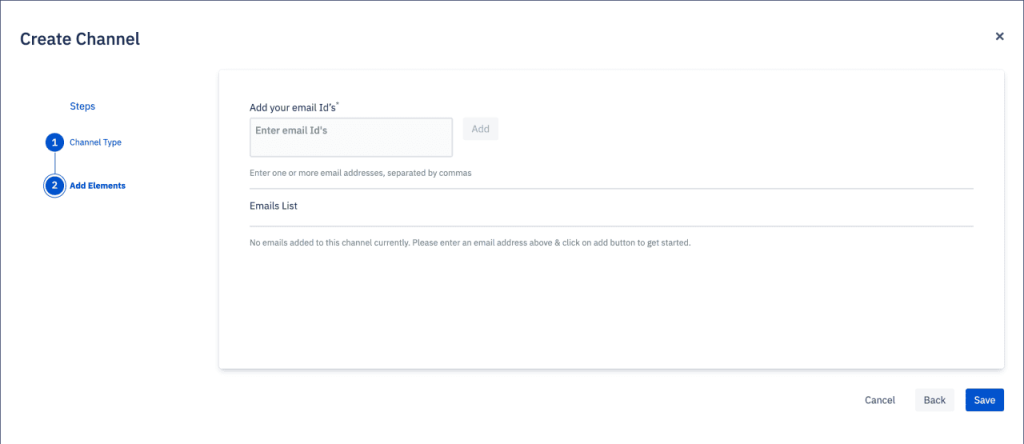
Task: Close the Create Channel dialog with X
Action: click(x=999, y=37)
